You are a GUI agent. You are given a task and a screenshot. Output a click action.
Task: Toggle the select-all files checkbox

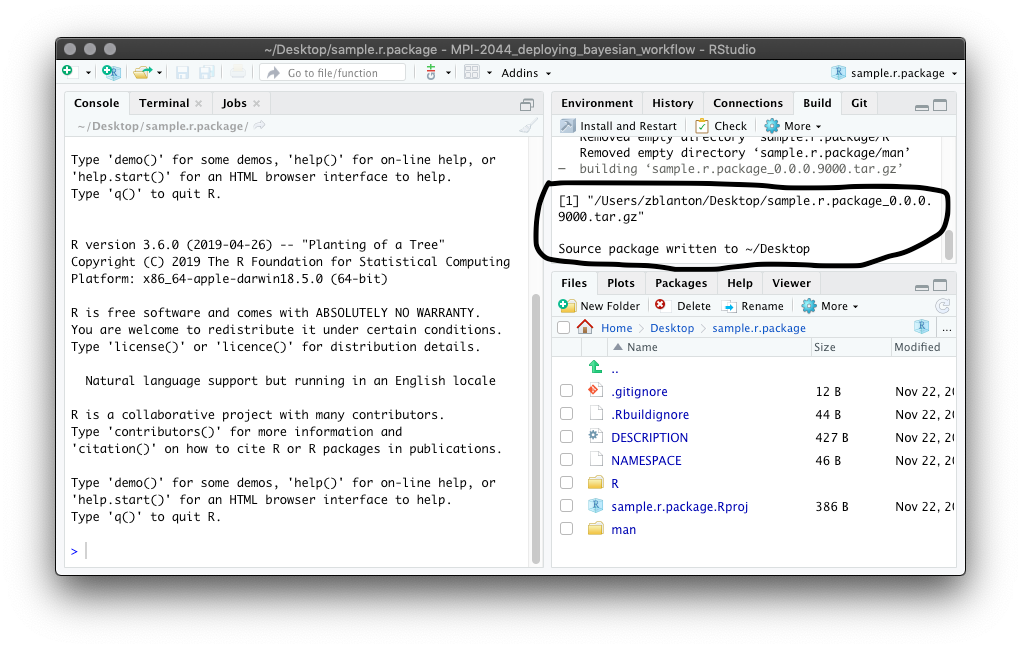coord(564,327)
